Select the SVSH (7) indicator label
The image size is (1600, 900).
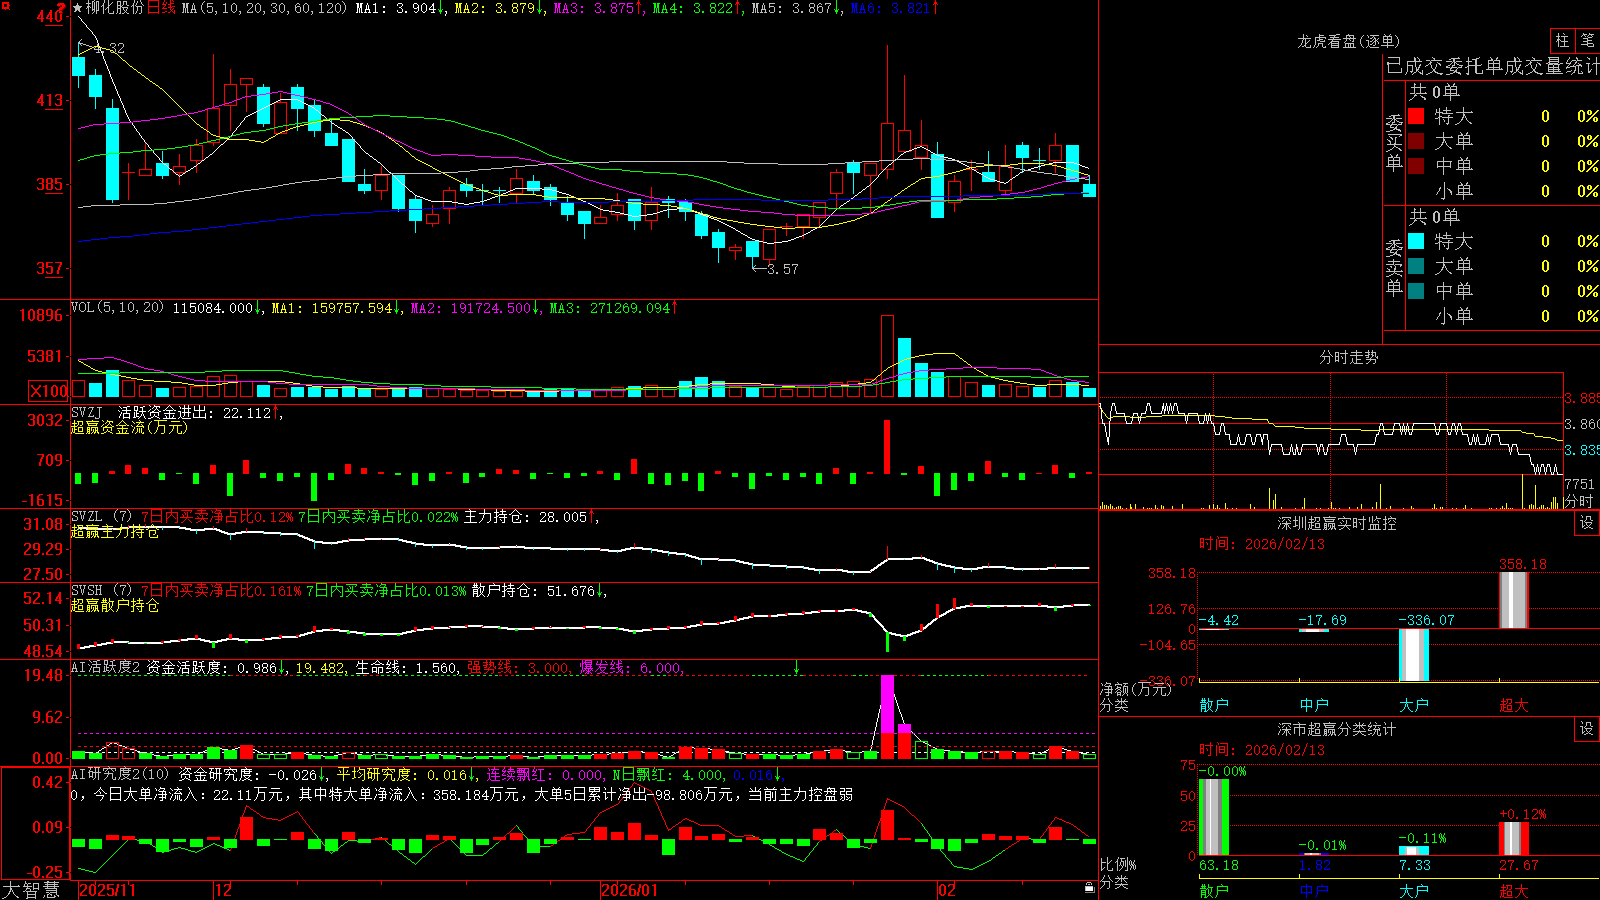tap(101, 591)
